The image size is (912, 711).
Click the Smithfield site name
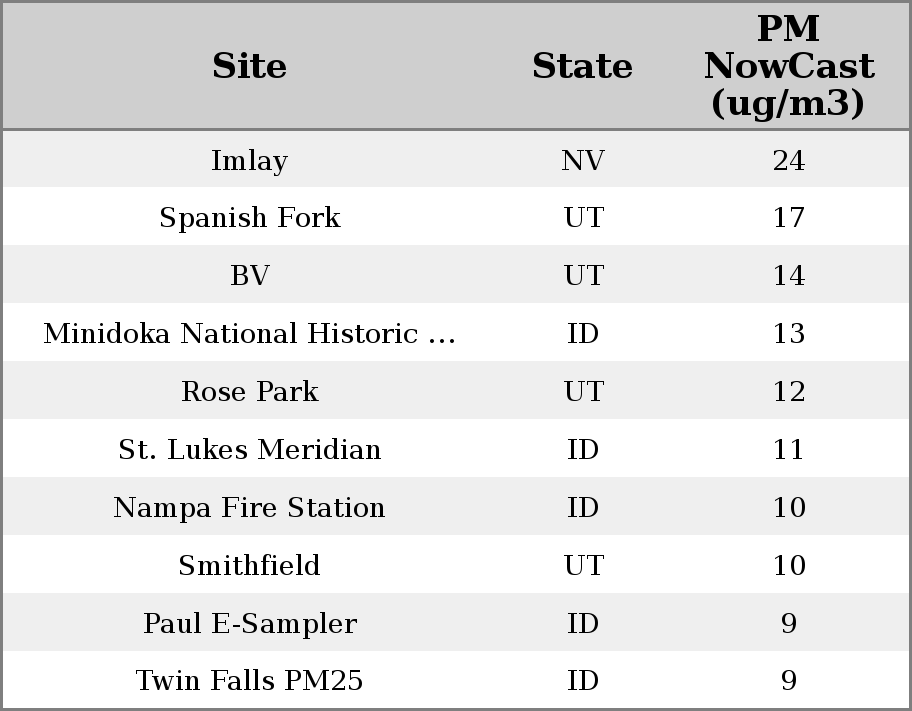(249, 566)
